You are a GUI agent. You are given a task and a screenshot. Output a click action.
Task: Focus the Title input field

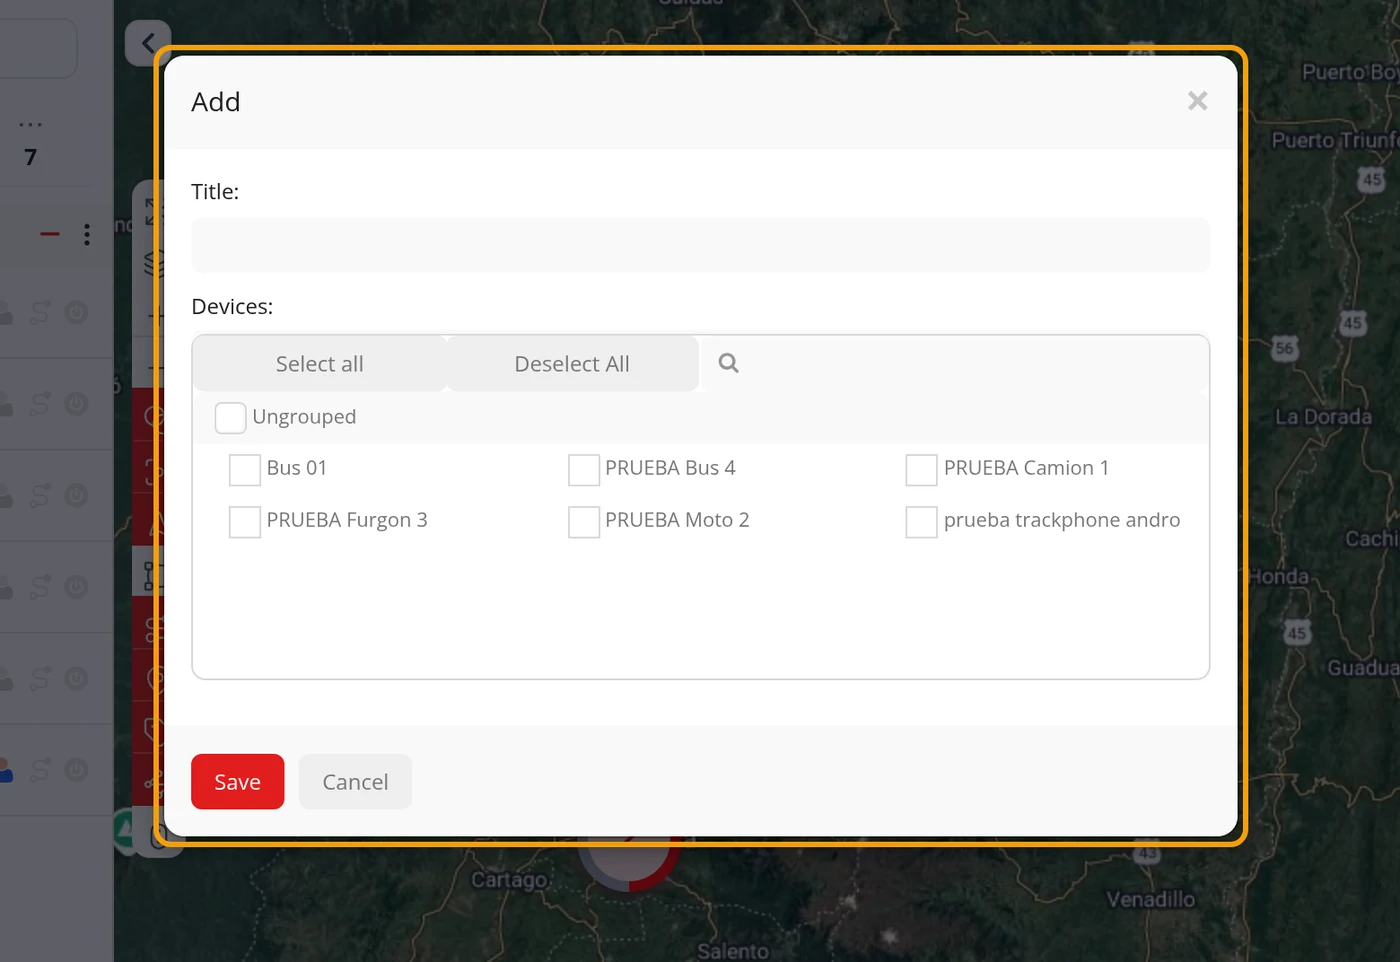click(700, 245)
